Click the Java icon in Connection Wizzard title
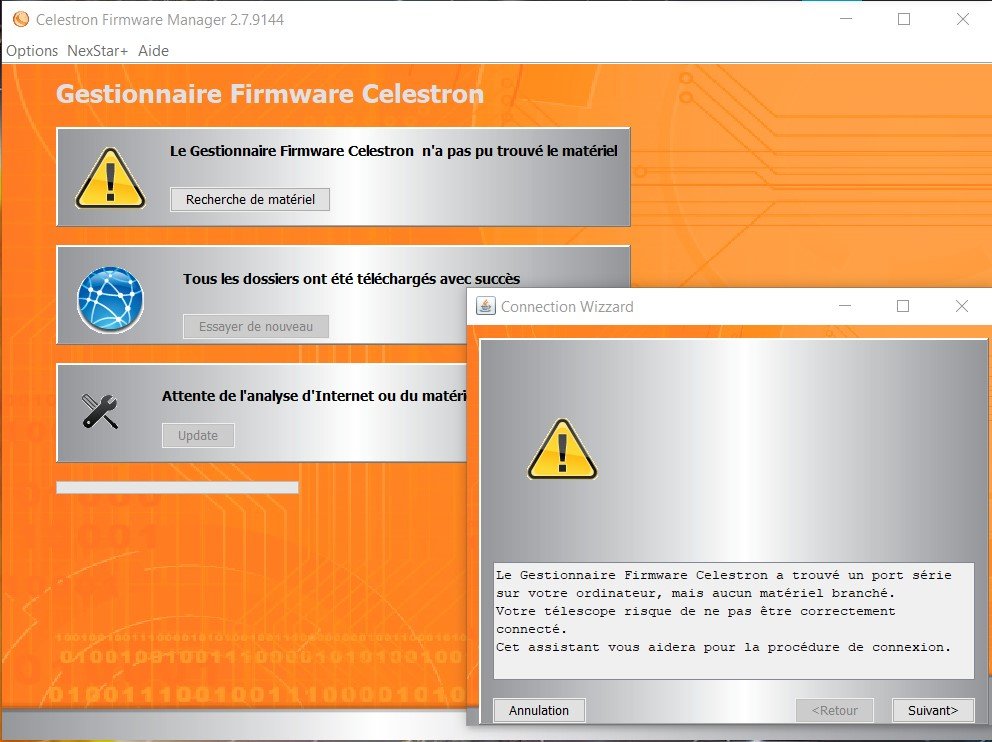 [x=485, y=306]
